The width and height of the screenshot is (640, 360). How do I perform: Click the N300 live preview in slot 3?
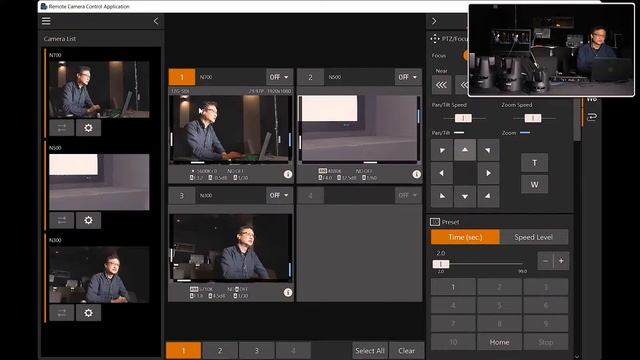click(x=231, y=248)
